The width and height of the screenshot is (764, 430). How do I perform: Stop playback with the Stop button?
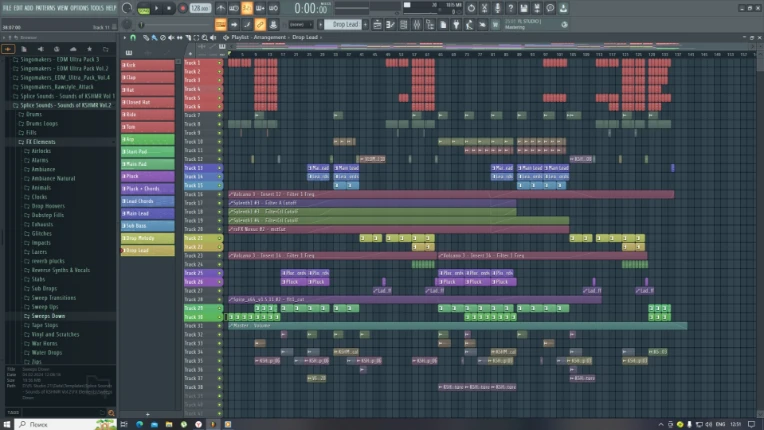point(169,8)
